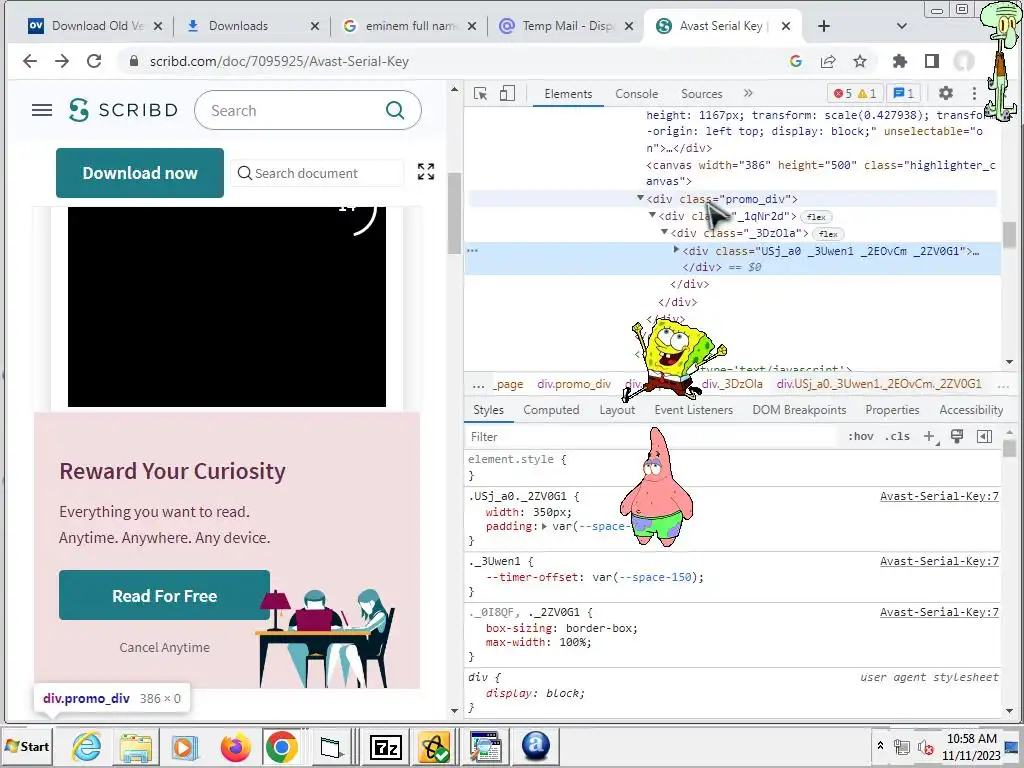Open the Computed styles tab

551,410
